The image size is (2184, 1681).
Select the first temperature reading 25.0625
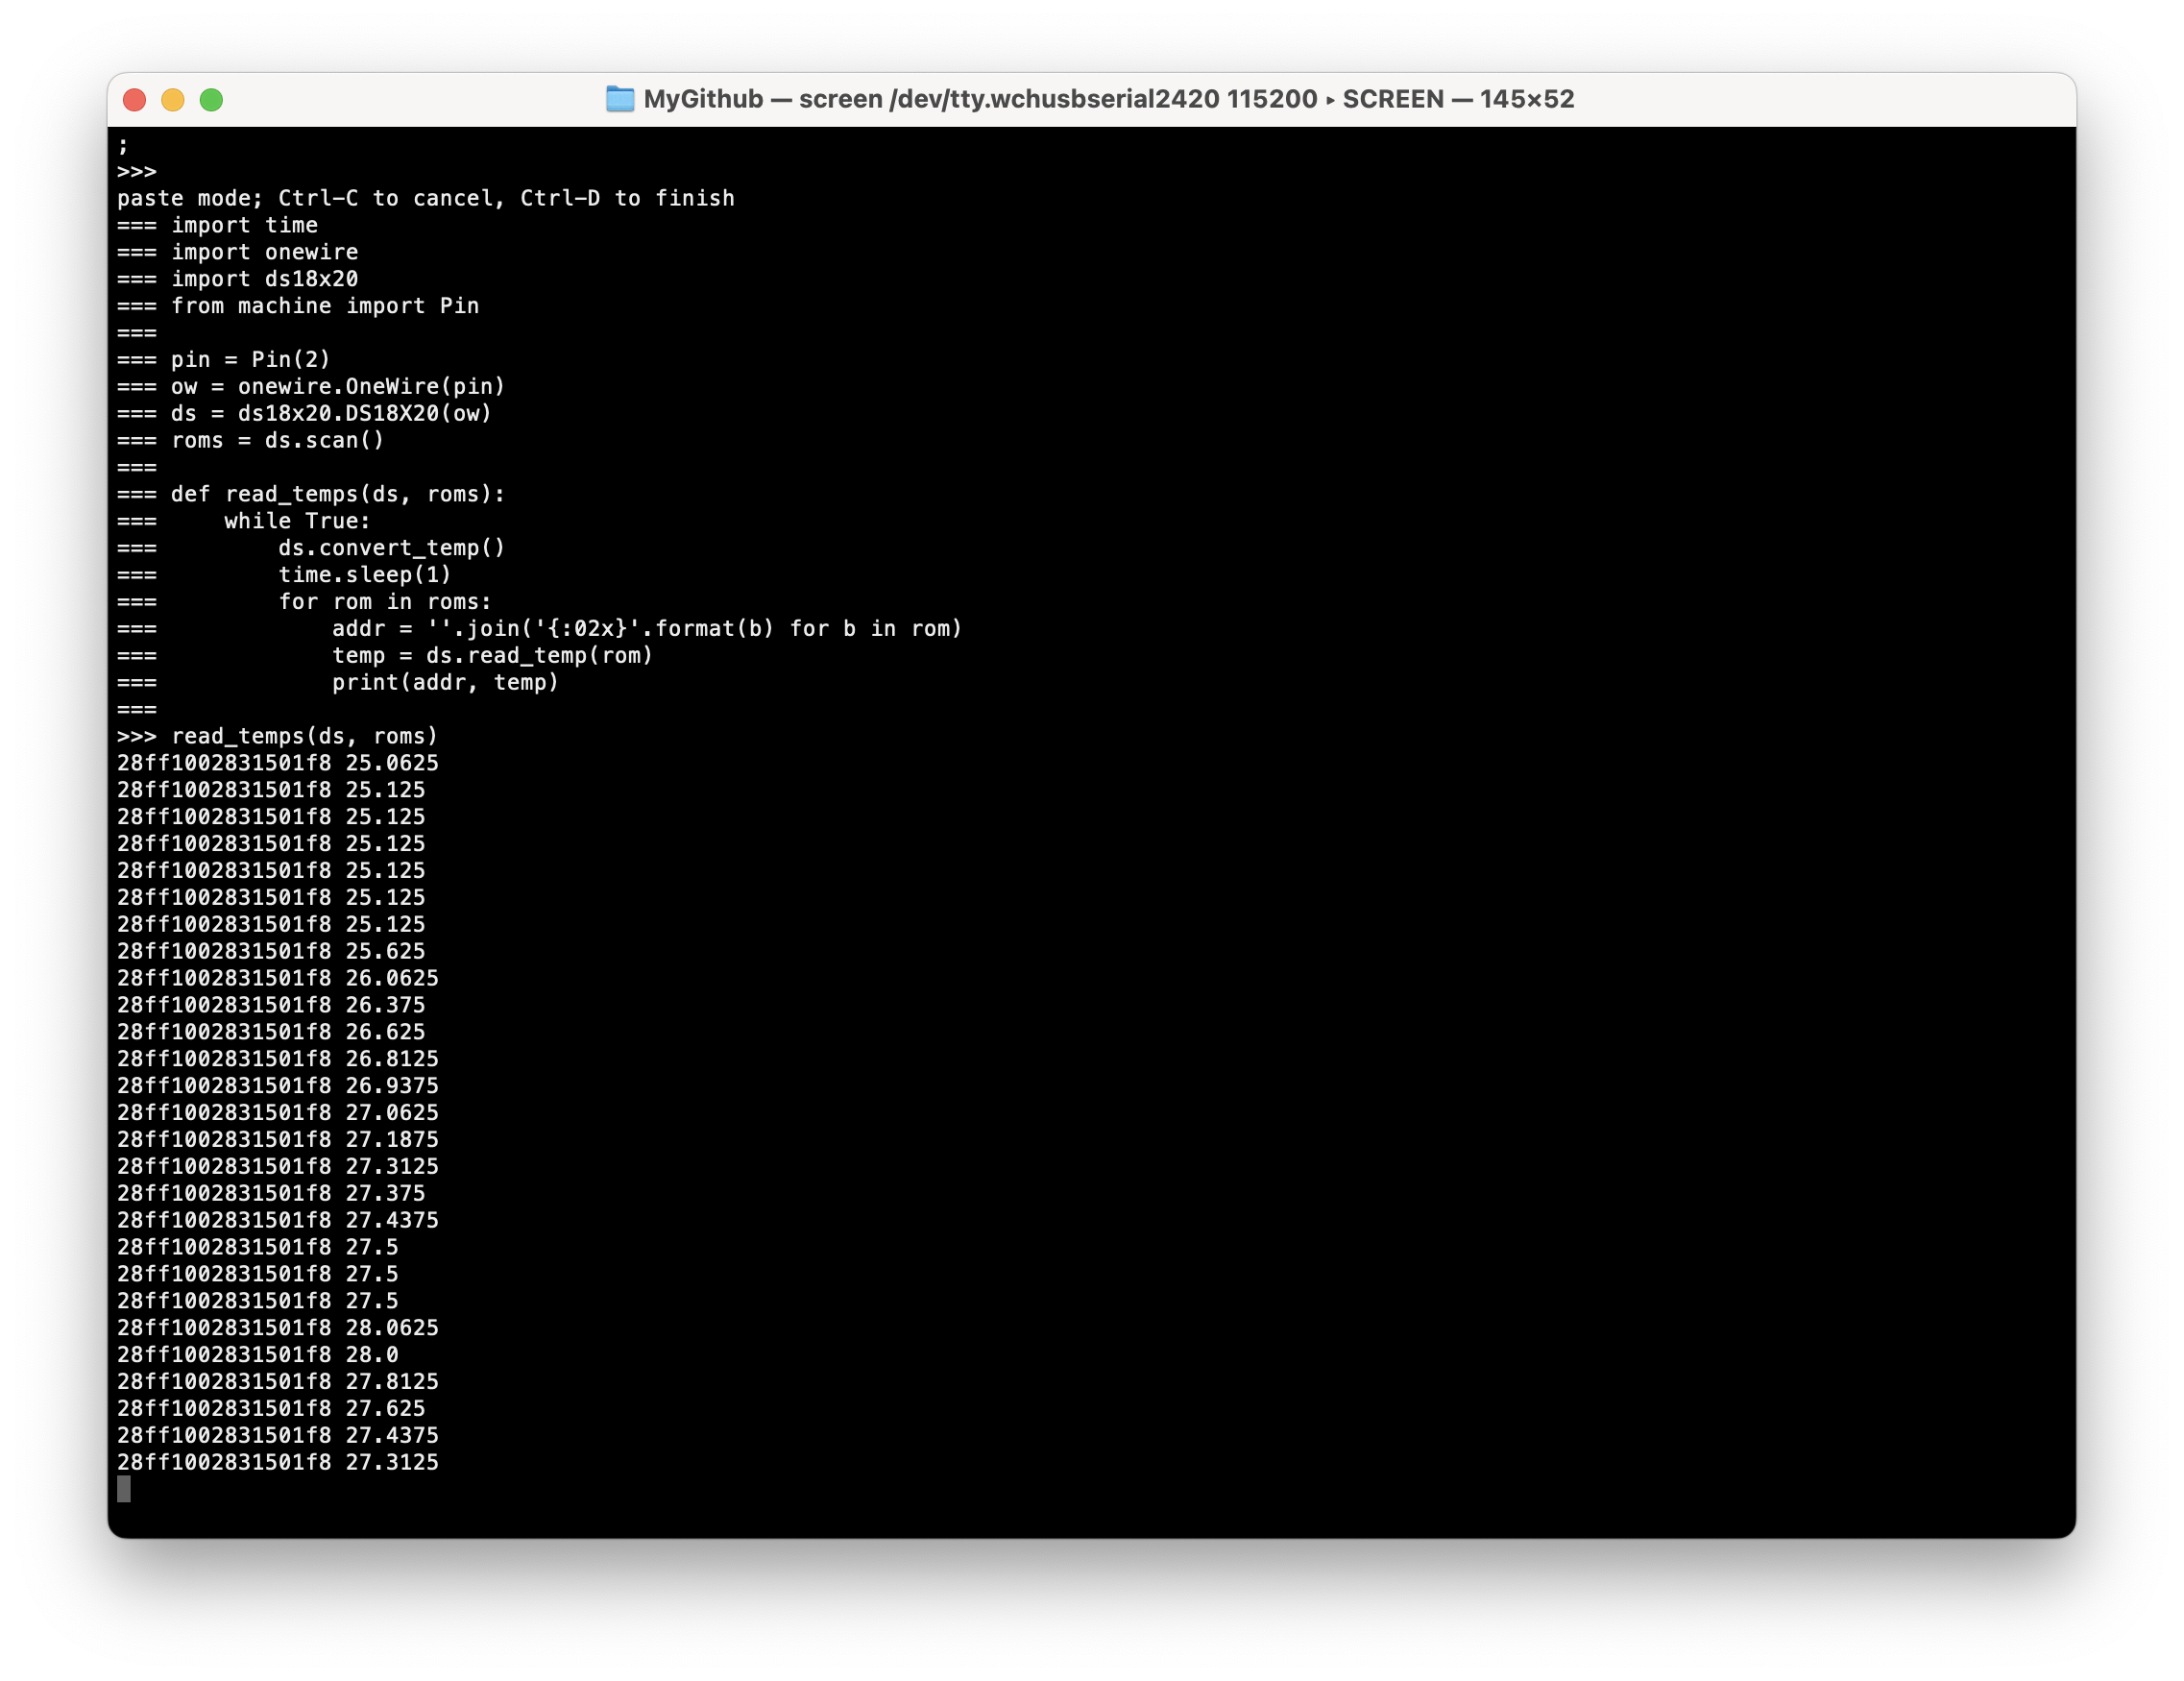coord(391,763)
